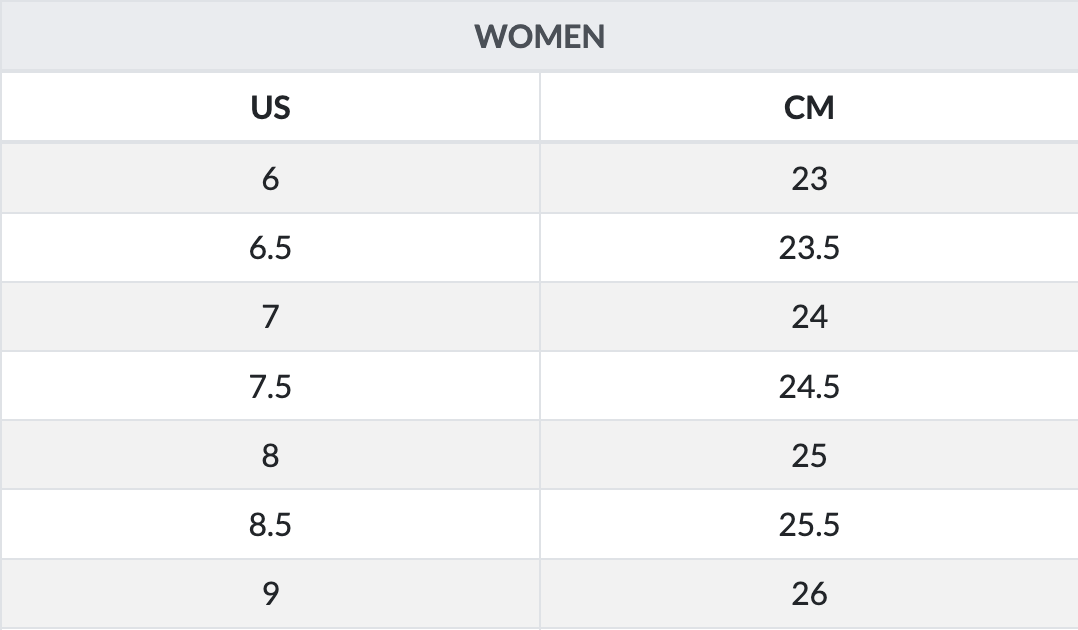Click the number 7 in US column
The image size is (1078, 630).
pos(270,317)
